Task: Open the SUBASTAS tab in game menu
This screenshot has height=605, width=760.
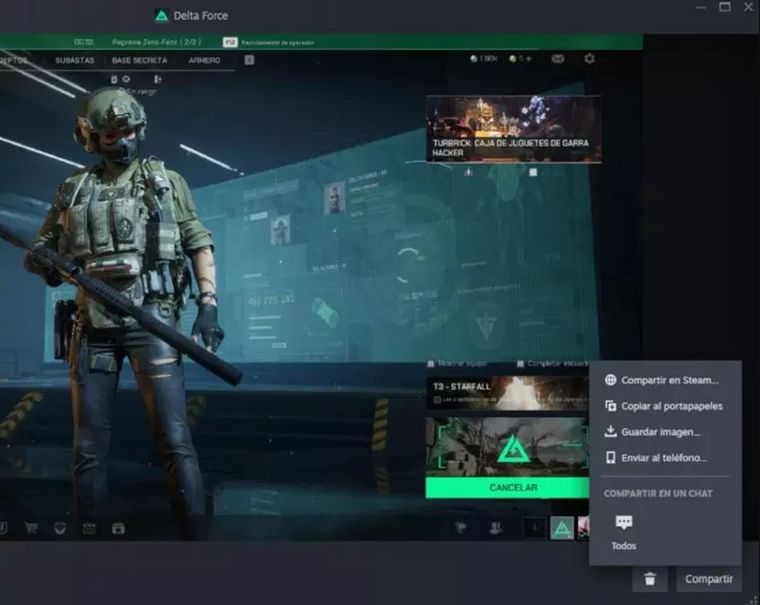Action: pos(75,60)
